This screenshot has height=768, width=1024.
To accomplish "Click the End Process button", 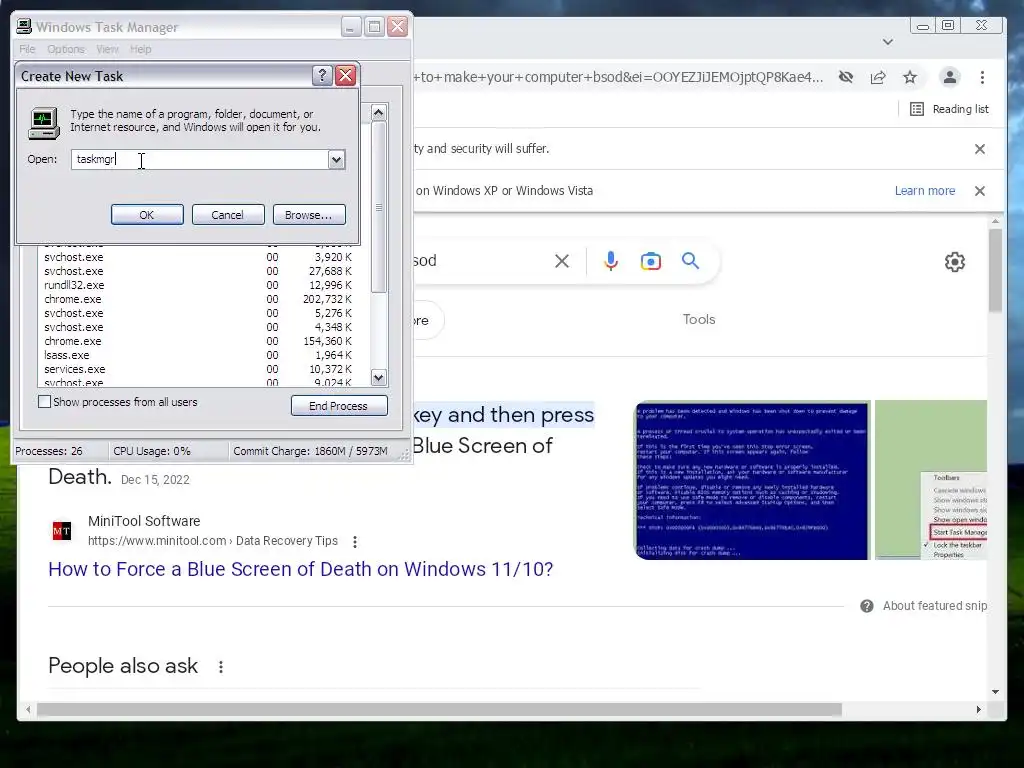I will point(339,406).
